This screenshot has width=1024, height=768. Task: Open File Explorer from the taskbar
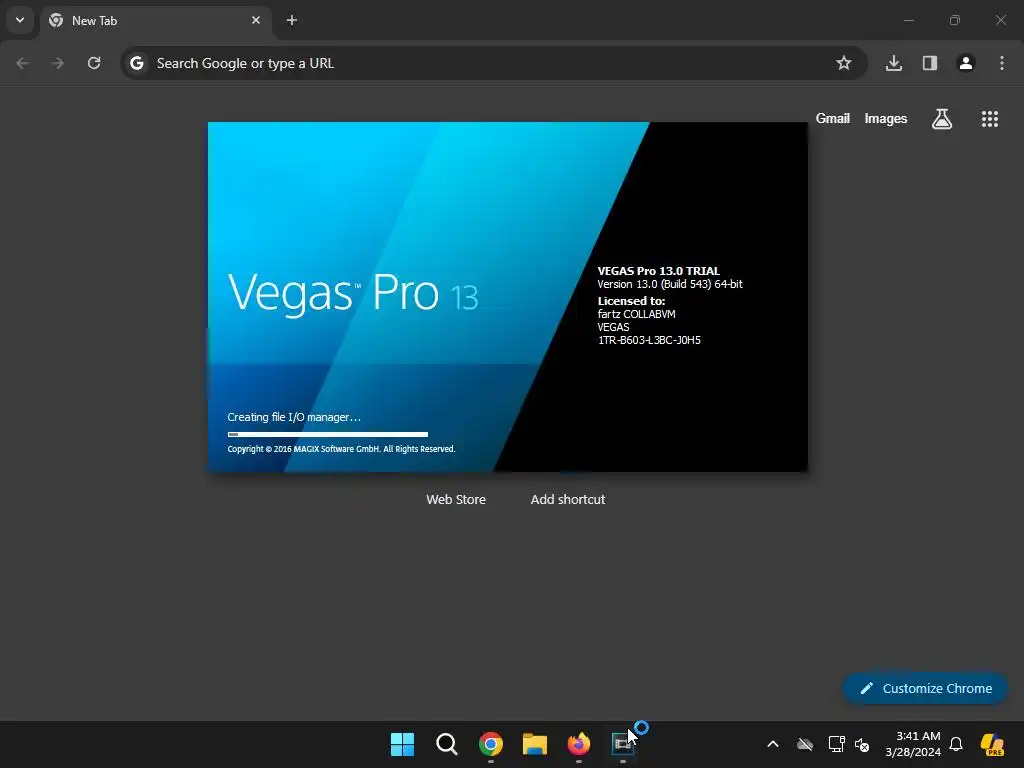[535, 744]
